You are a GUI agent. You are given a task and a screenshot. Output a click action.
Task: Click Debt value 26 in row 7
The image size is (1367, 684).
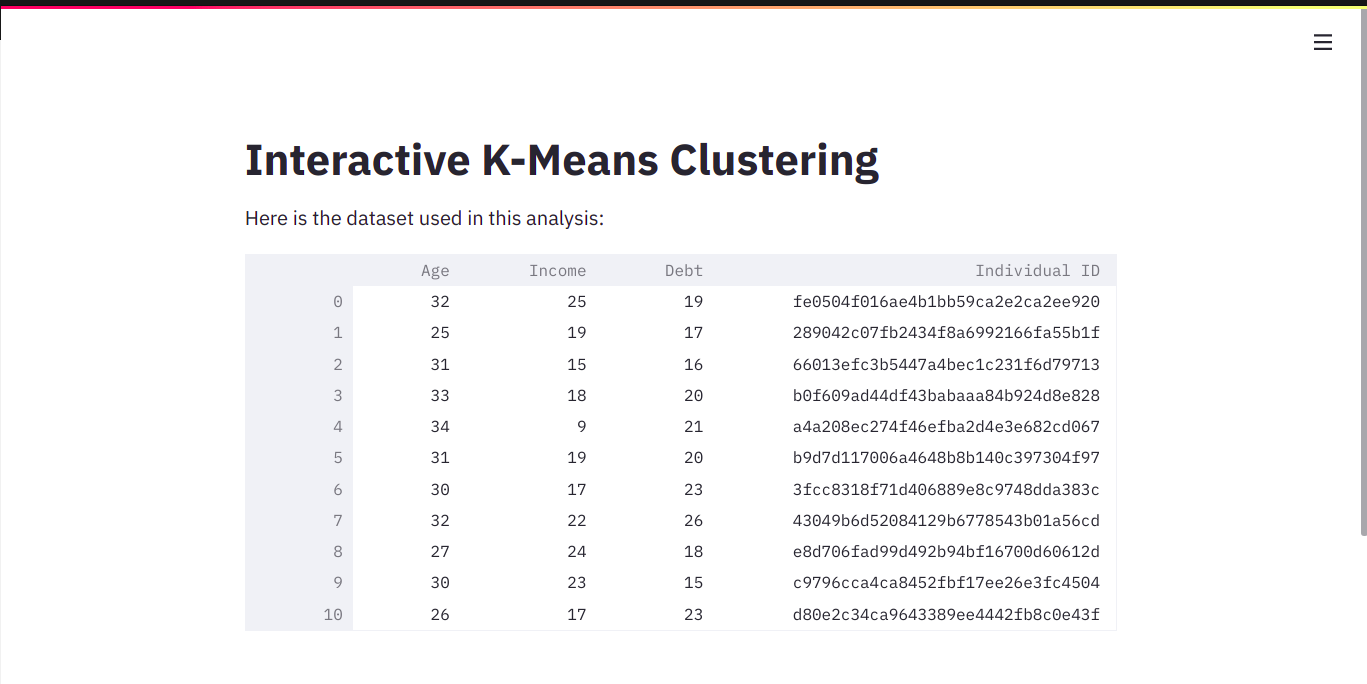point(654,520)
